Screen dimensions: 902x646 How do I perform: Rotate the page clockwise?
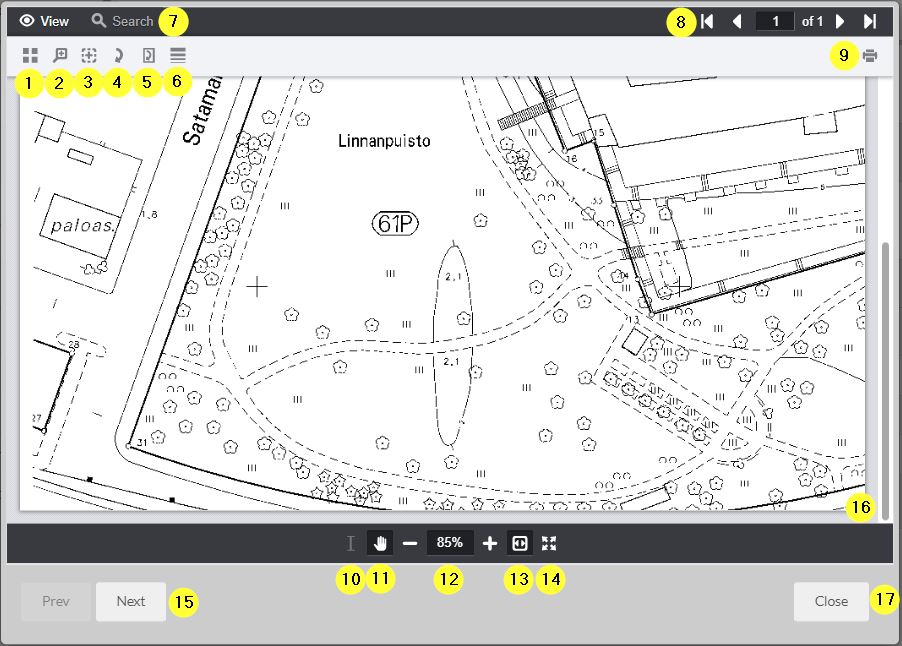146,55
